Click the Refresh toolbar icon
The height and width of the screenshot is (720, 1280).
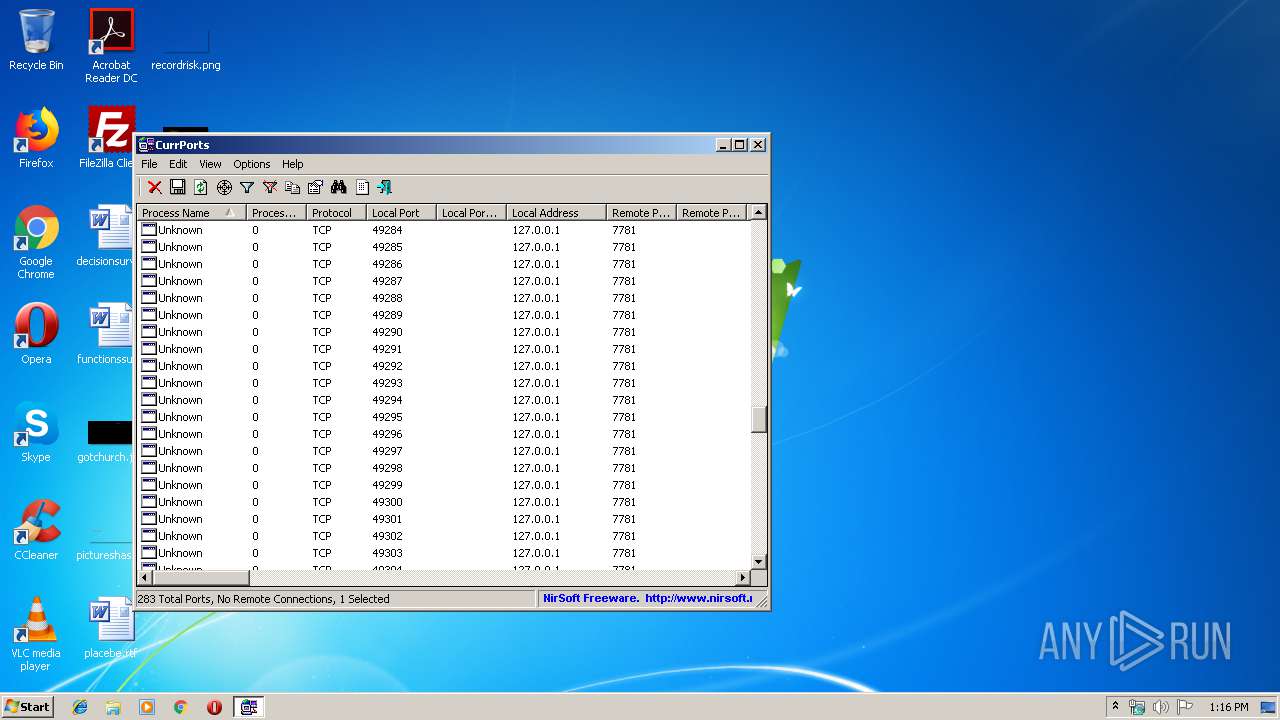click(201, 187)
